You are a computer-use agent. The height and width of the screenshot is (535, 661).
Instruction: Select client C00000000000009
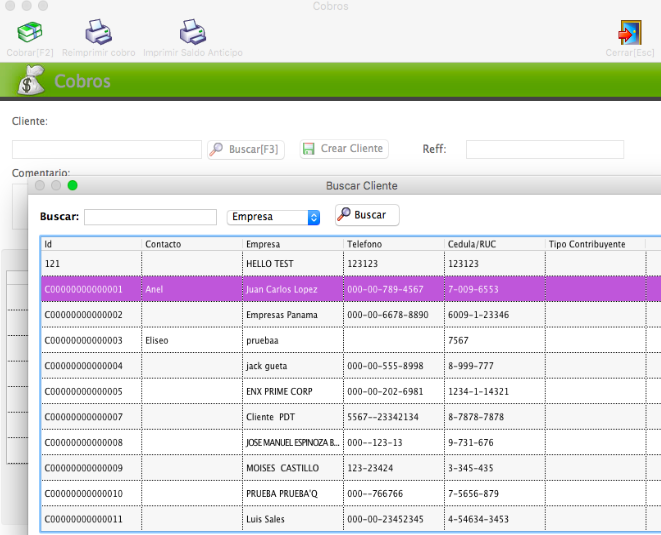pos(351,468)
